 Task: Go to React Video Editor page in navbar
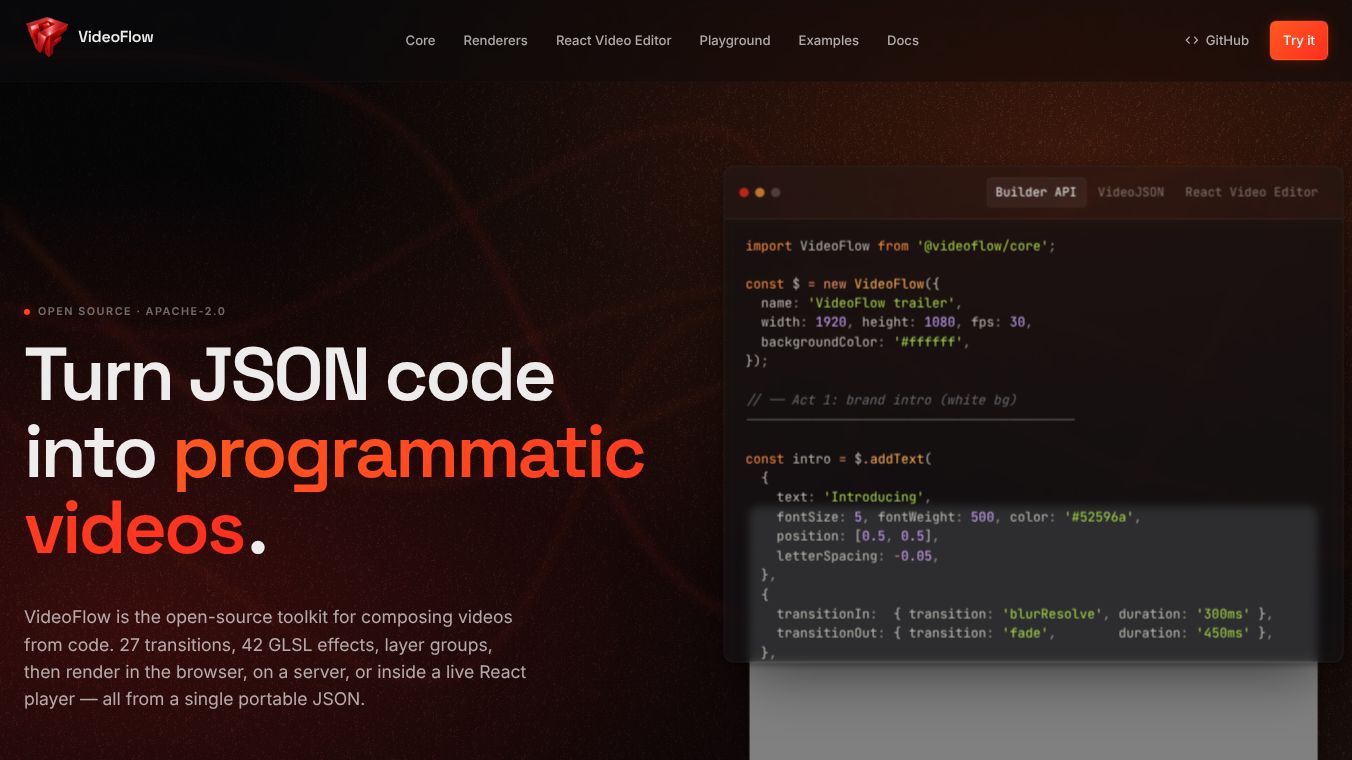point(614,41)
